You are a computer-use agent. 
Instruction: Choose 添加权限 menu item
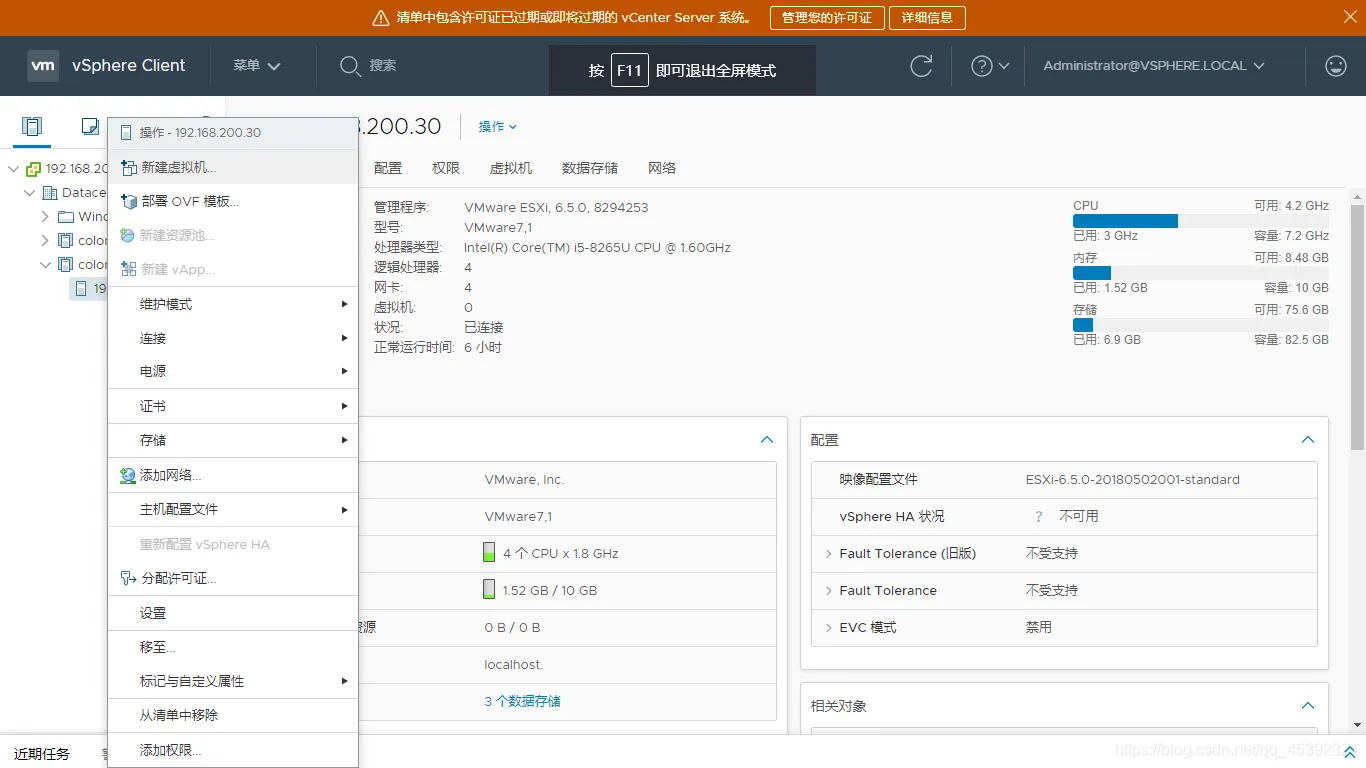[233, 750]
